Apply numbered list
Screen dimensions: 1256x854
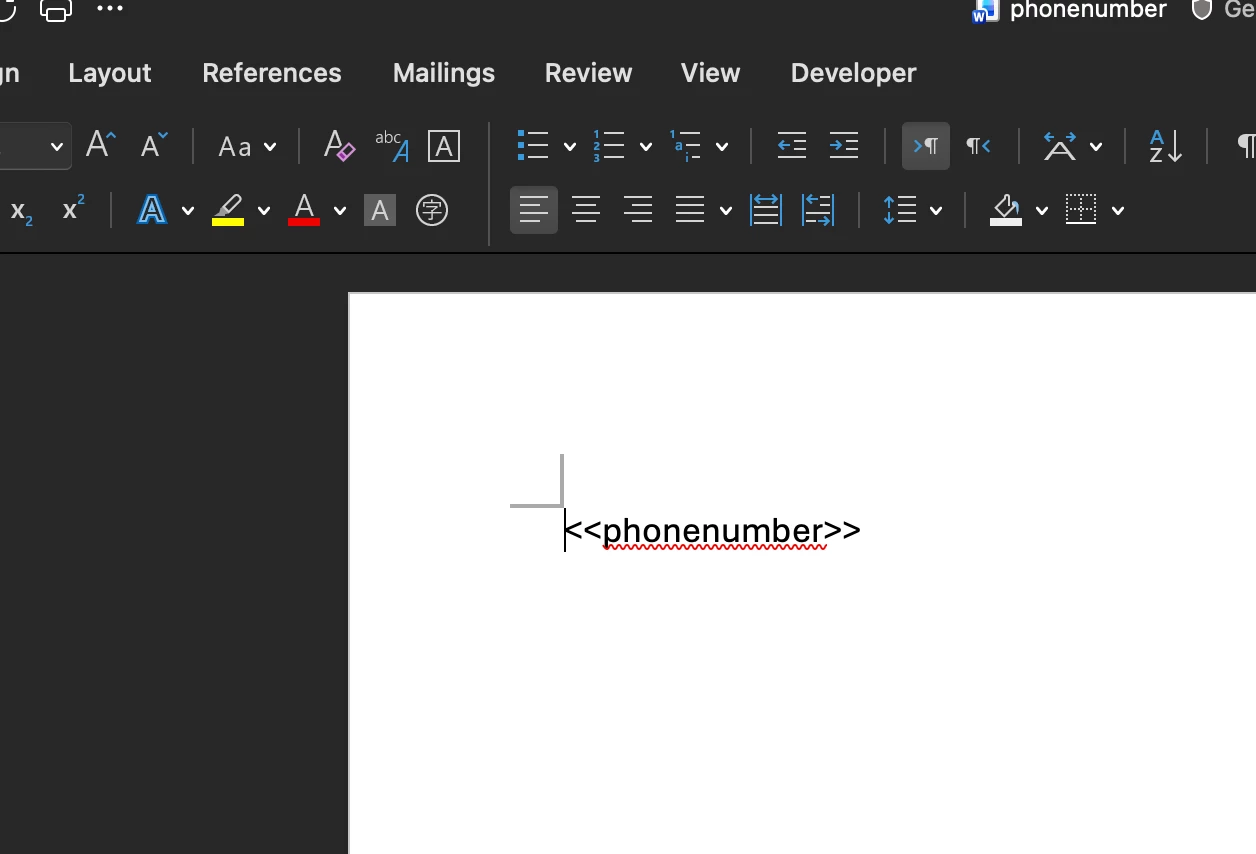click(609, 146)
